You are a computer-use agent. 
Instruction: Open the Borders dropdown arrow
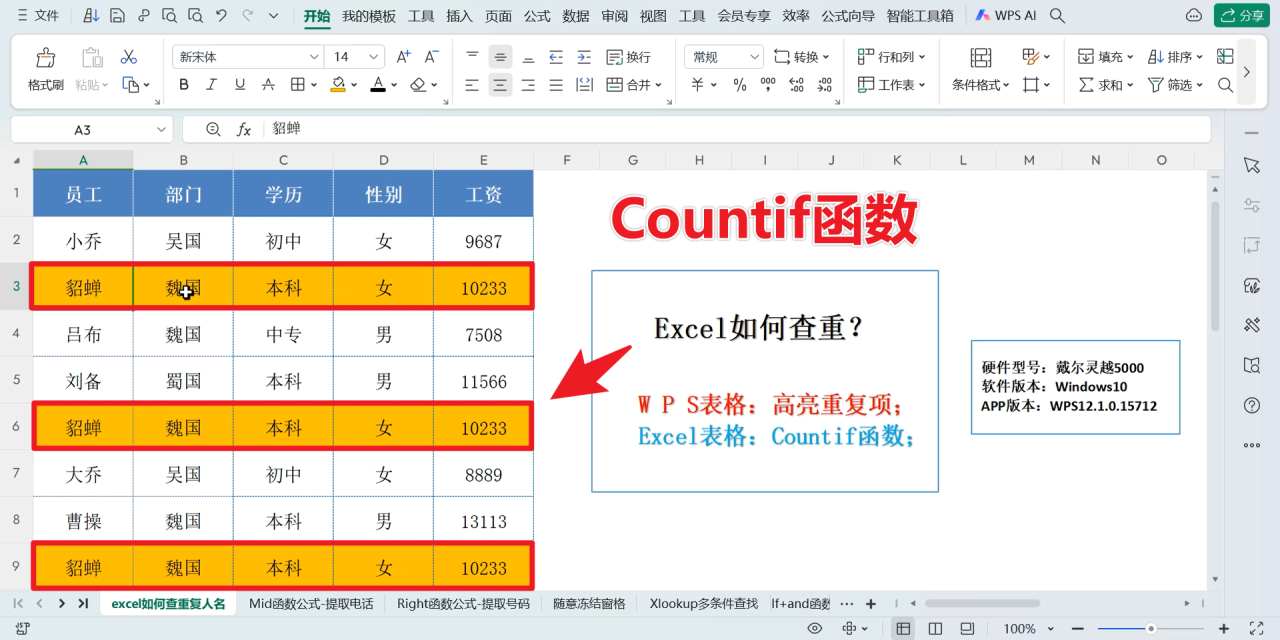point(314,85)
